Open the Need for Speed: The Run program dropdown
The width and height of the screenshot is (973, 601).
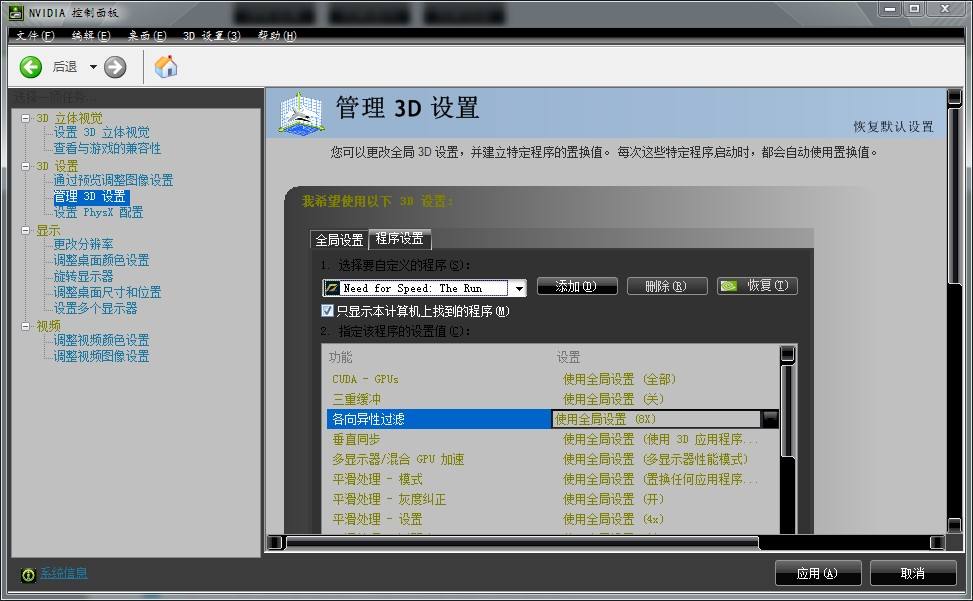point(519,287)
